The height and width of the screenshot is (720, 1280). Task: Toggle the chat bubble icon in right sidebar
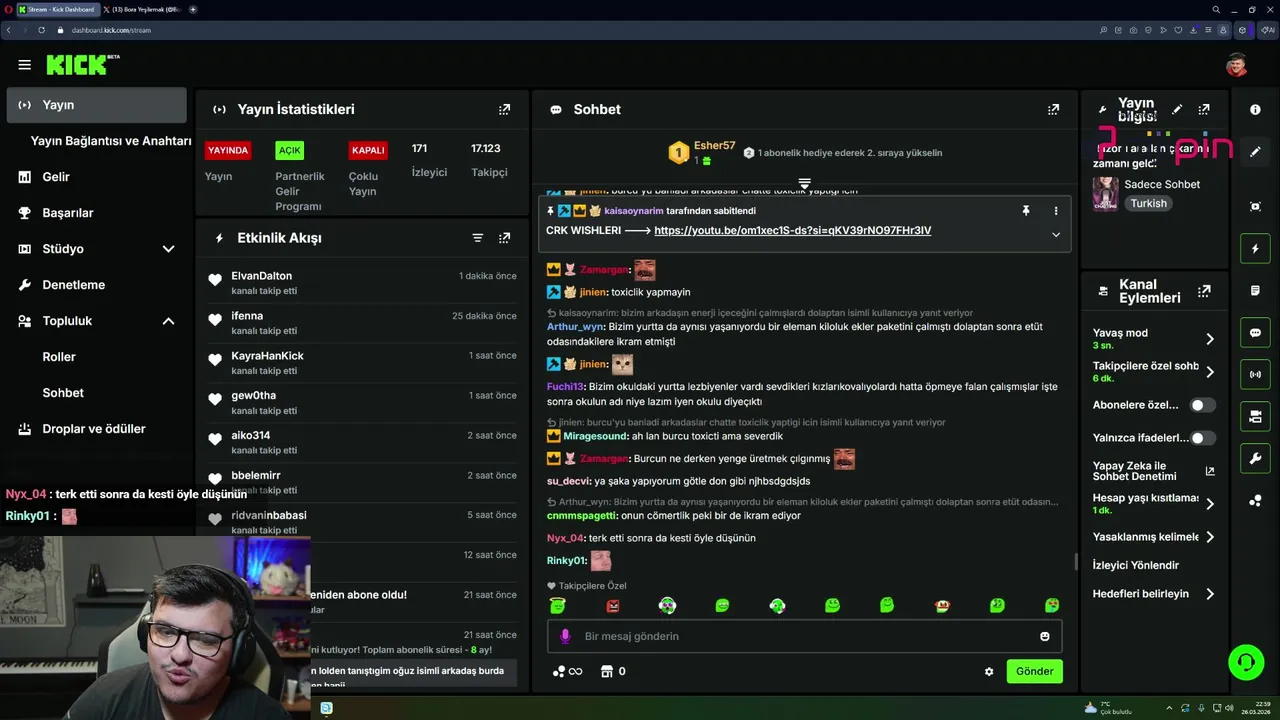coord(1255,332)
